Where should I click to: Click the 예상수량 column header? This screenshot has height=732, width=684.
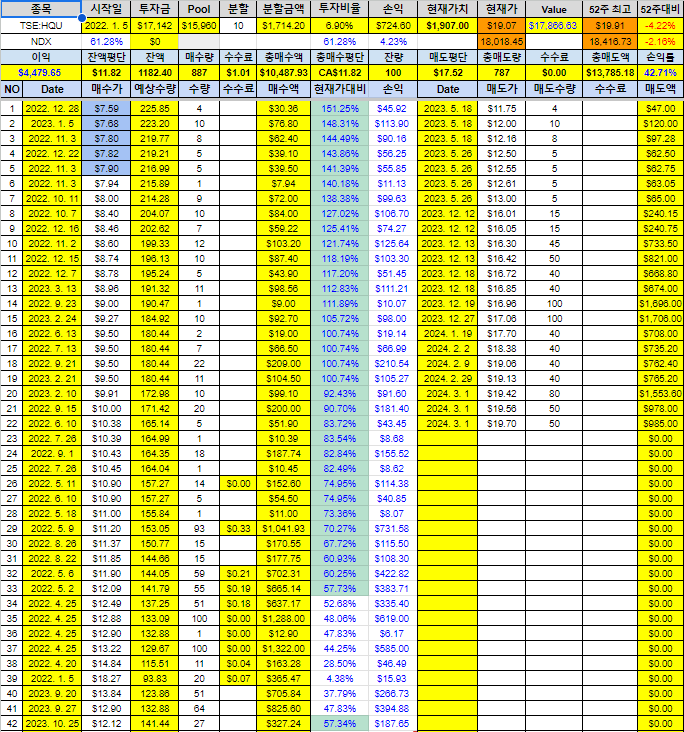pos(155,89)
